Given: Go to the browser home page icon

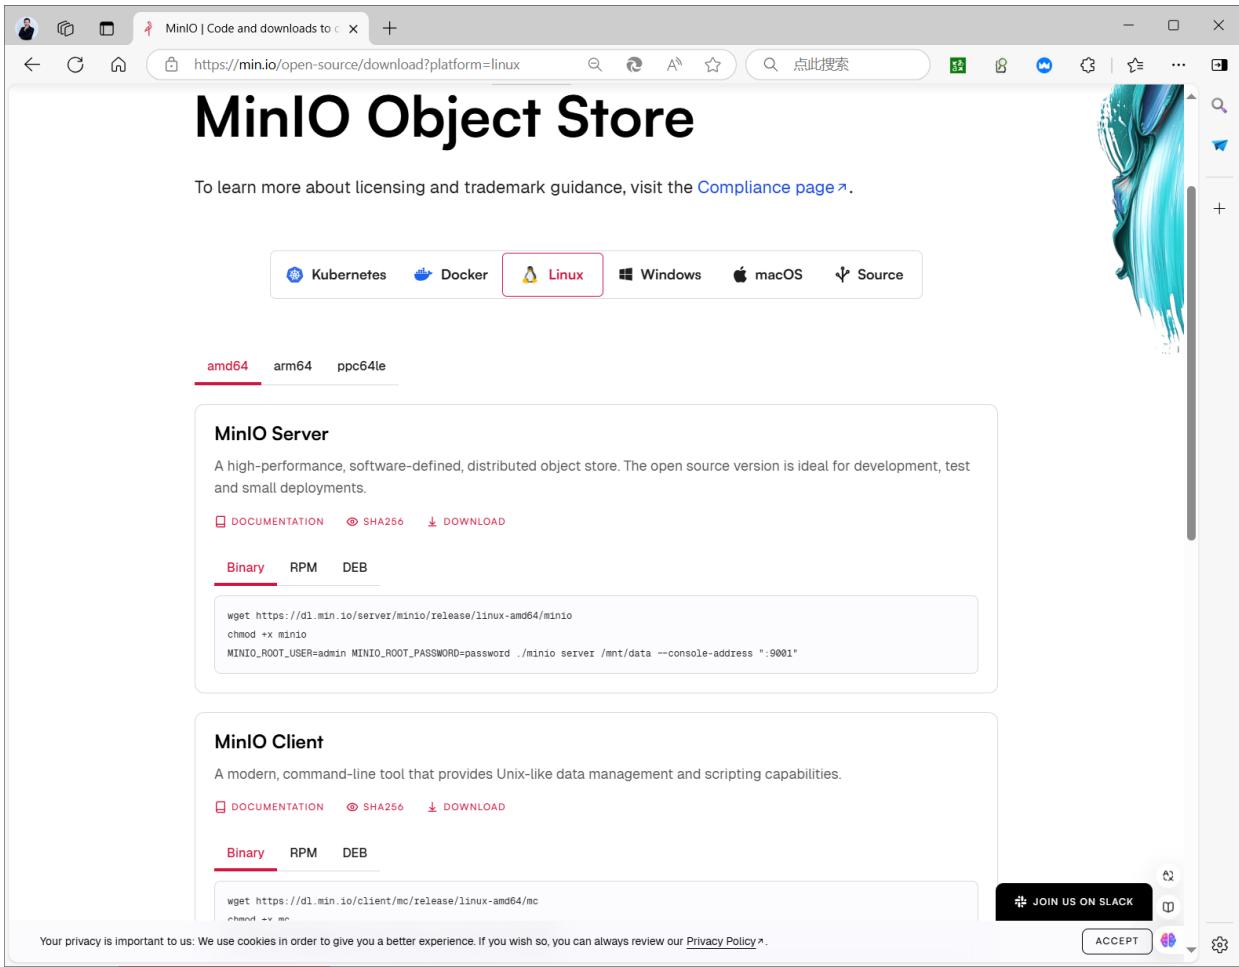Looking at the screenshot, I should (x=118, y=64).
